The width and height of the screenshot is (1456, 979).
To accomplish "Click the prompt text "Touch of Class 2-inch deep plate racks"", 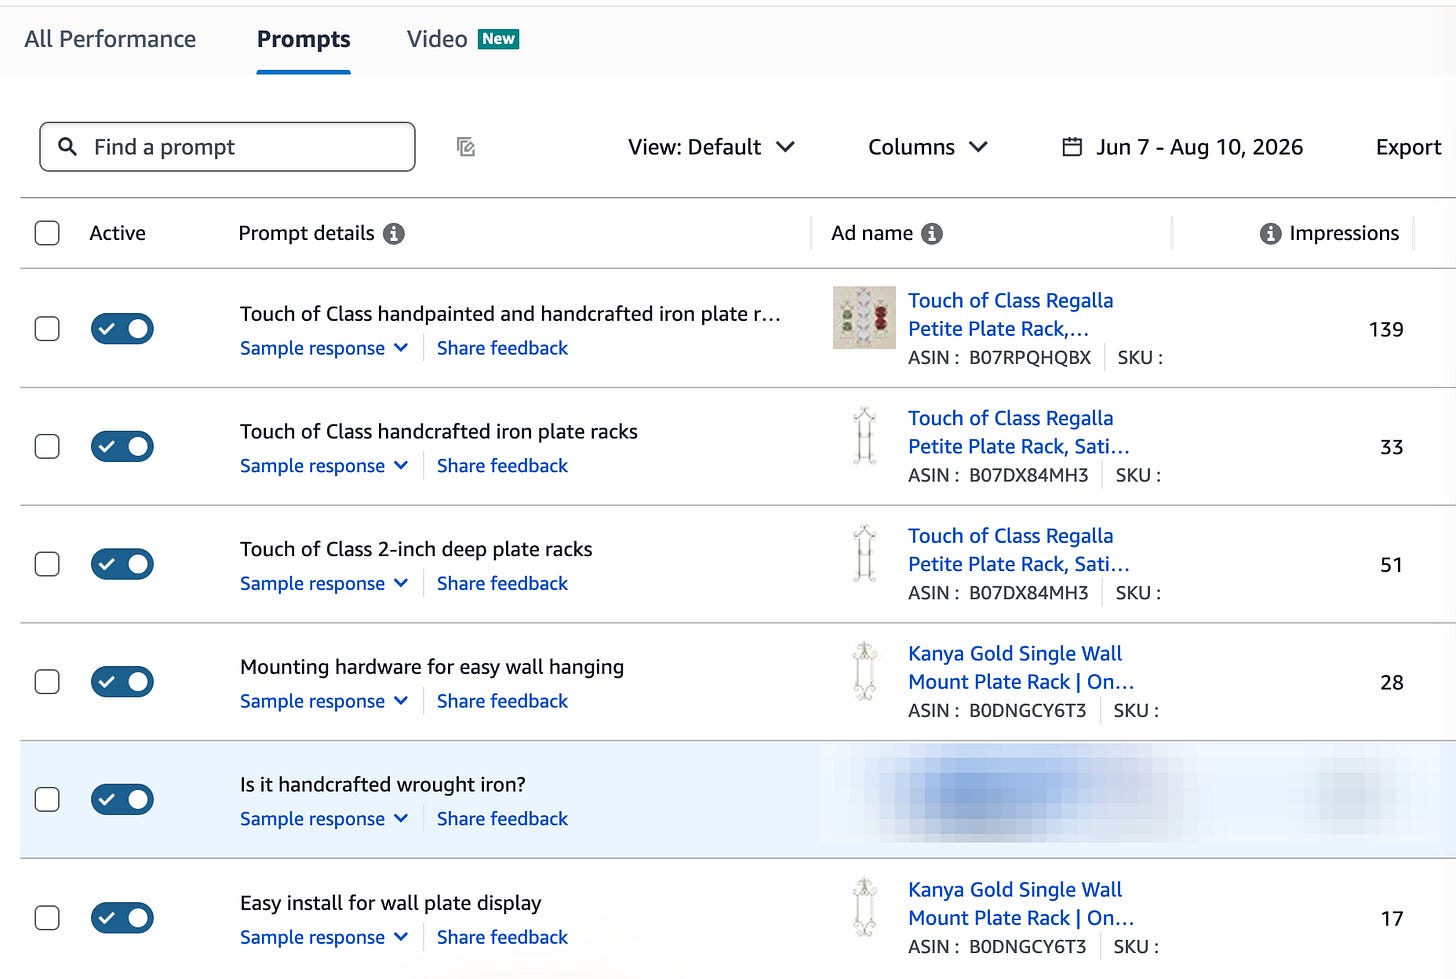I will (x=416, y=549).
